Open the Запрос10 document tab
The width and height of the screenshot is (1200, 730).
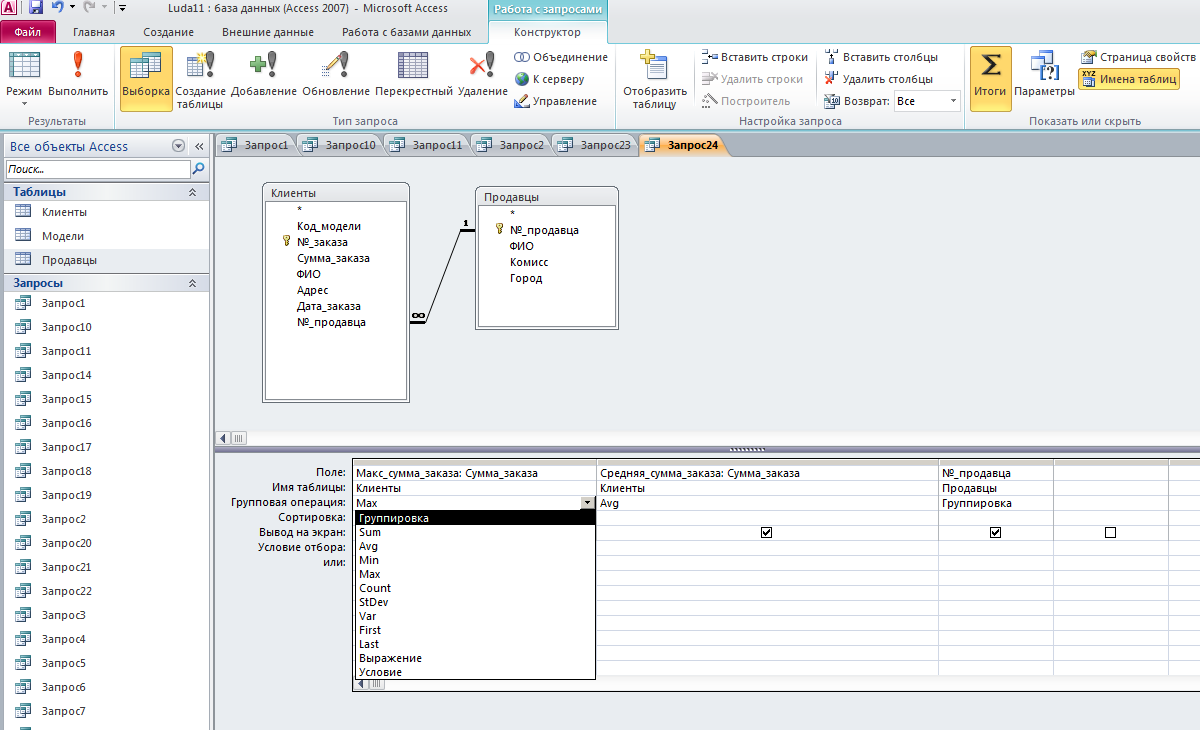pyautogui.click(x=339, y=146)
